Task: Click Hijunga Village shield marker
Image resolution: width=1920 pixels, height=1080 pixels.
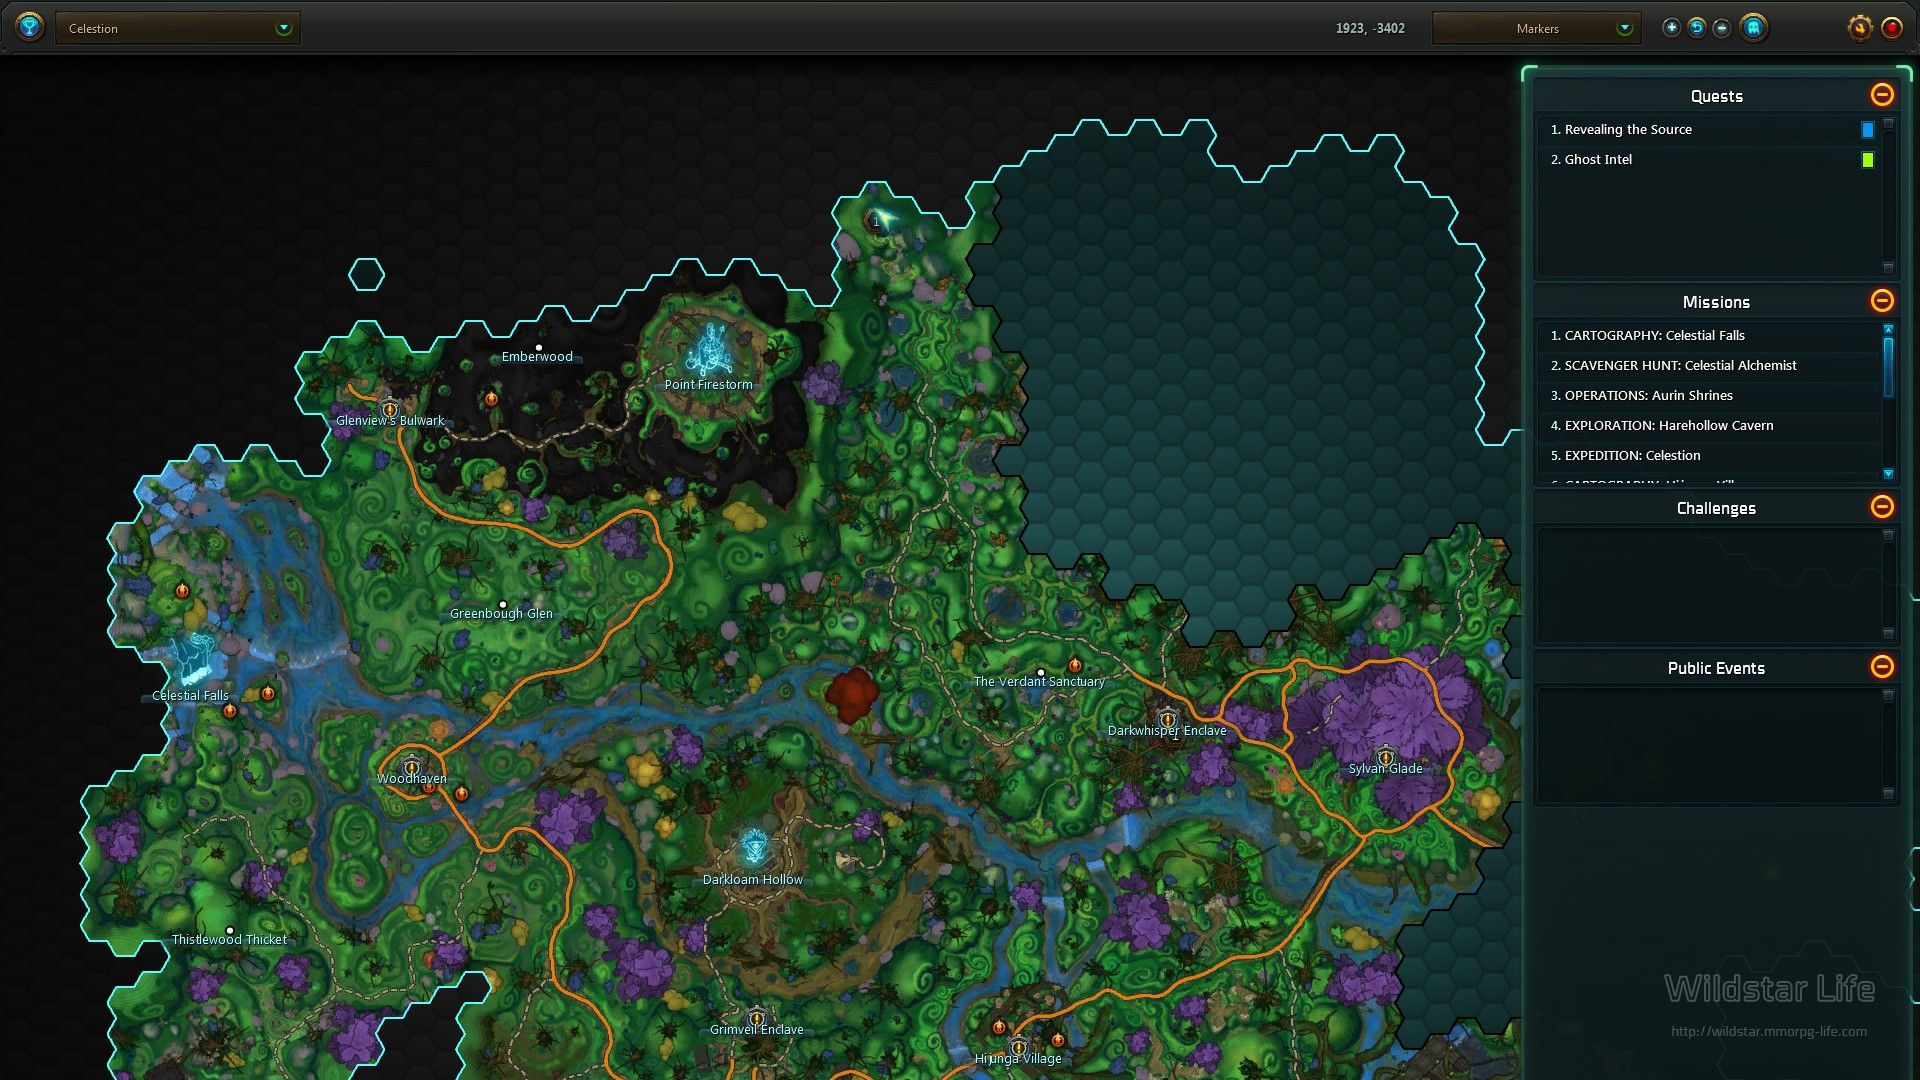Action: coord(1018,1048)
